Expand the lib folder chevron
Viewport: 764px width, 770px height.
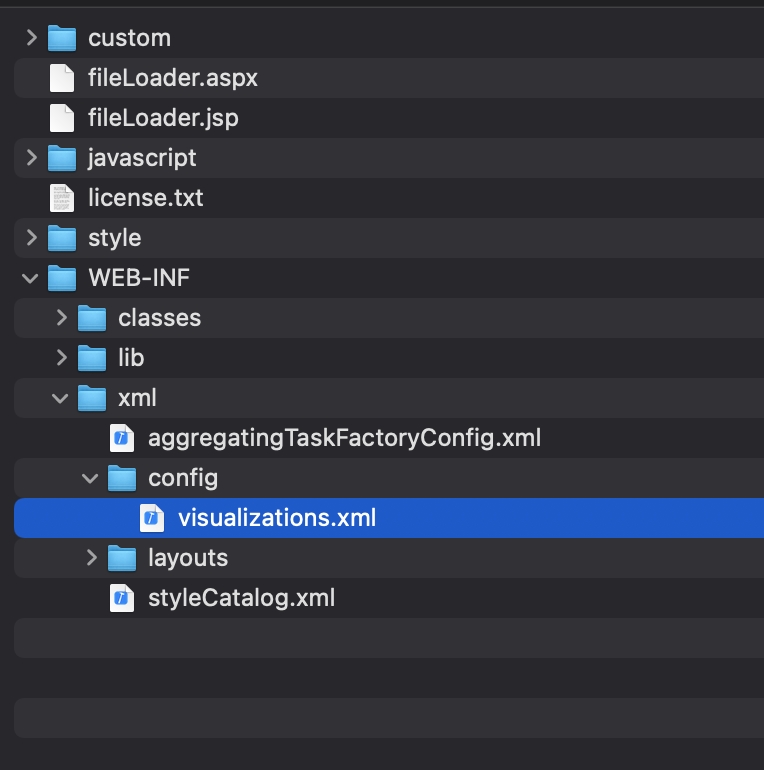[x=61, y=358]
